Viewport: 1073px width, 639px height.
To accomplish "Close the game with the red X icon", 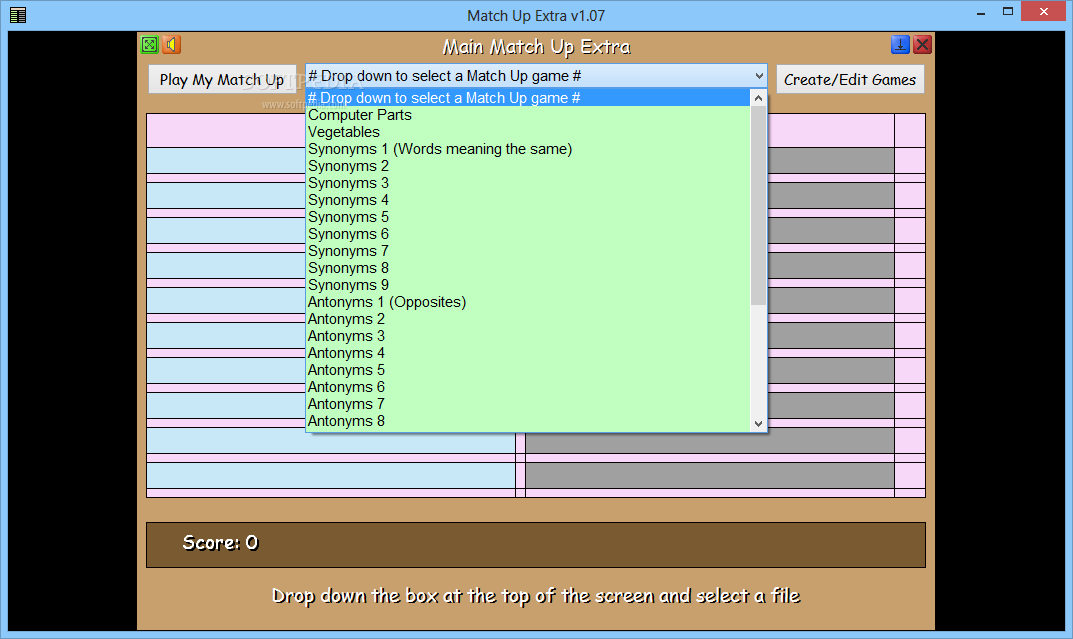I will pos(922,45).
